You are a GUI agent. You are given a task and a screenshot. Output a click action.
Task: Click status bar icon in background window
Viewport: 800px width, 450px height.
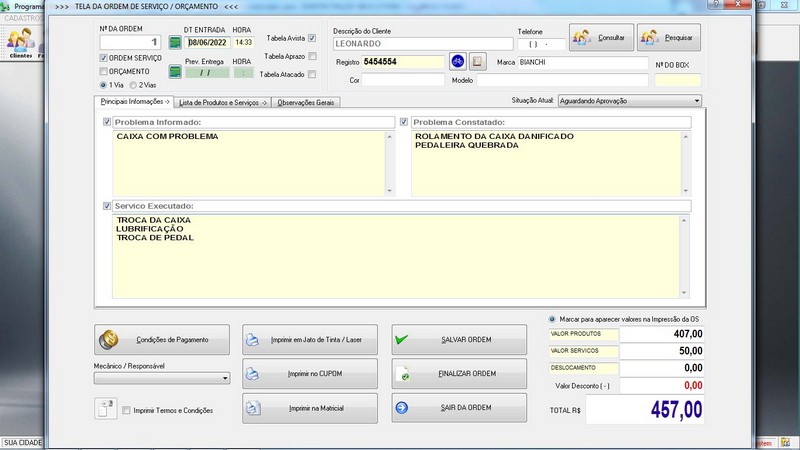point(786,442)
